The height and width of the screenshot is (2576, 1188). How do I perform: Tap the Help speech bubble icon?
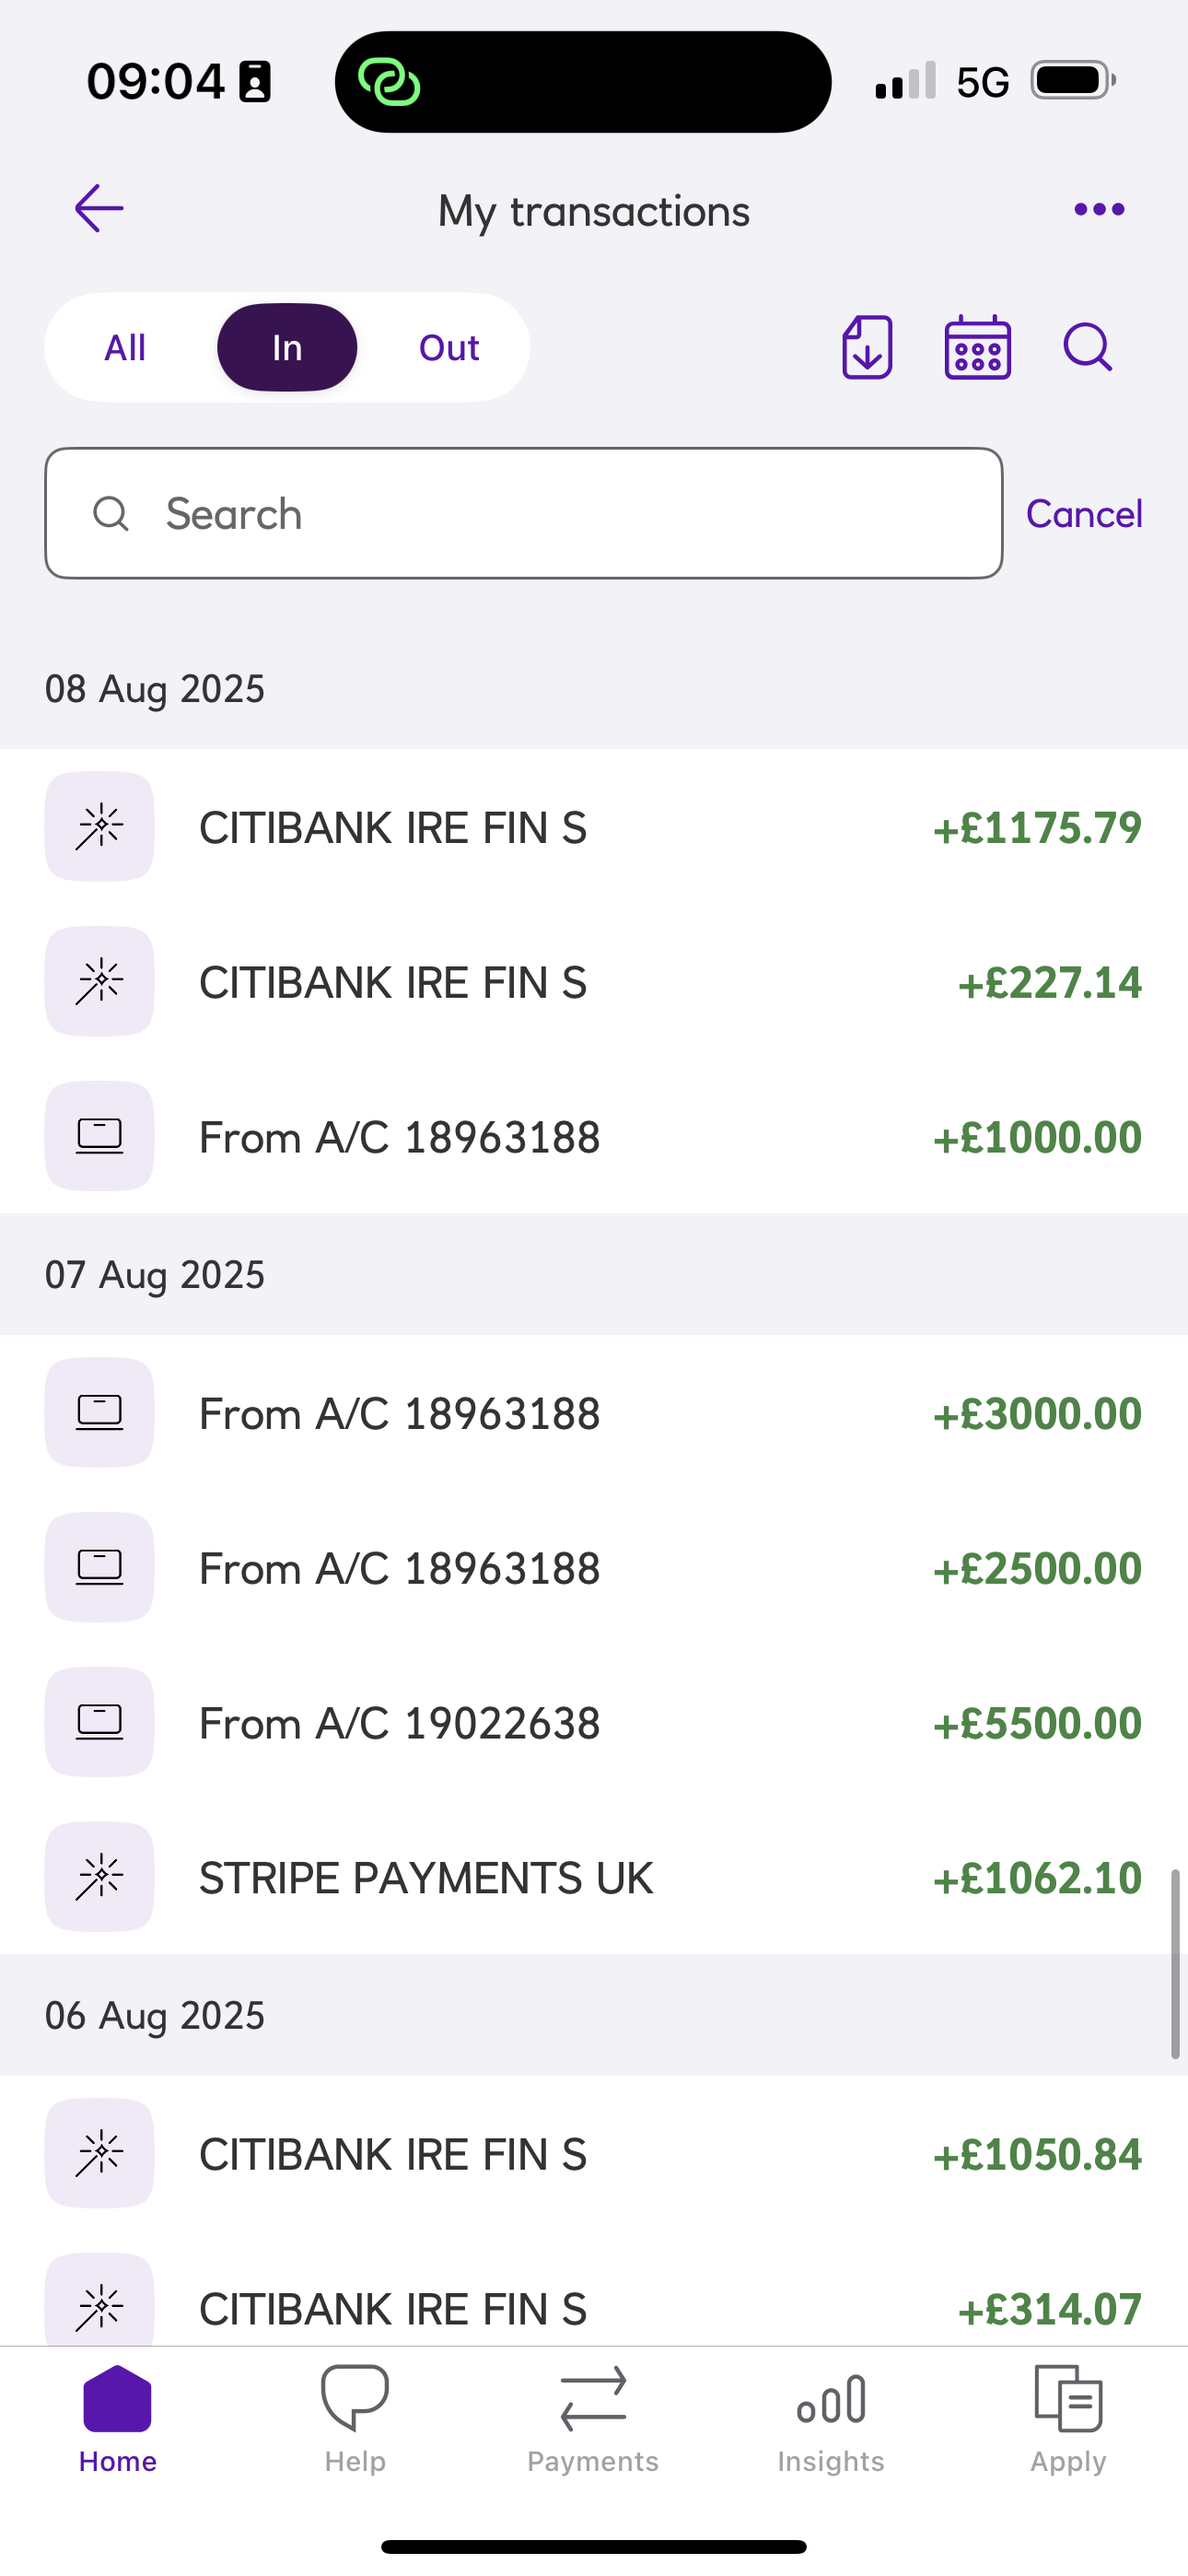point(355,2398)
